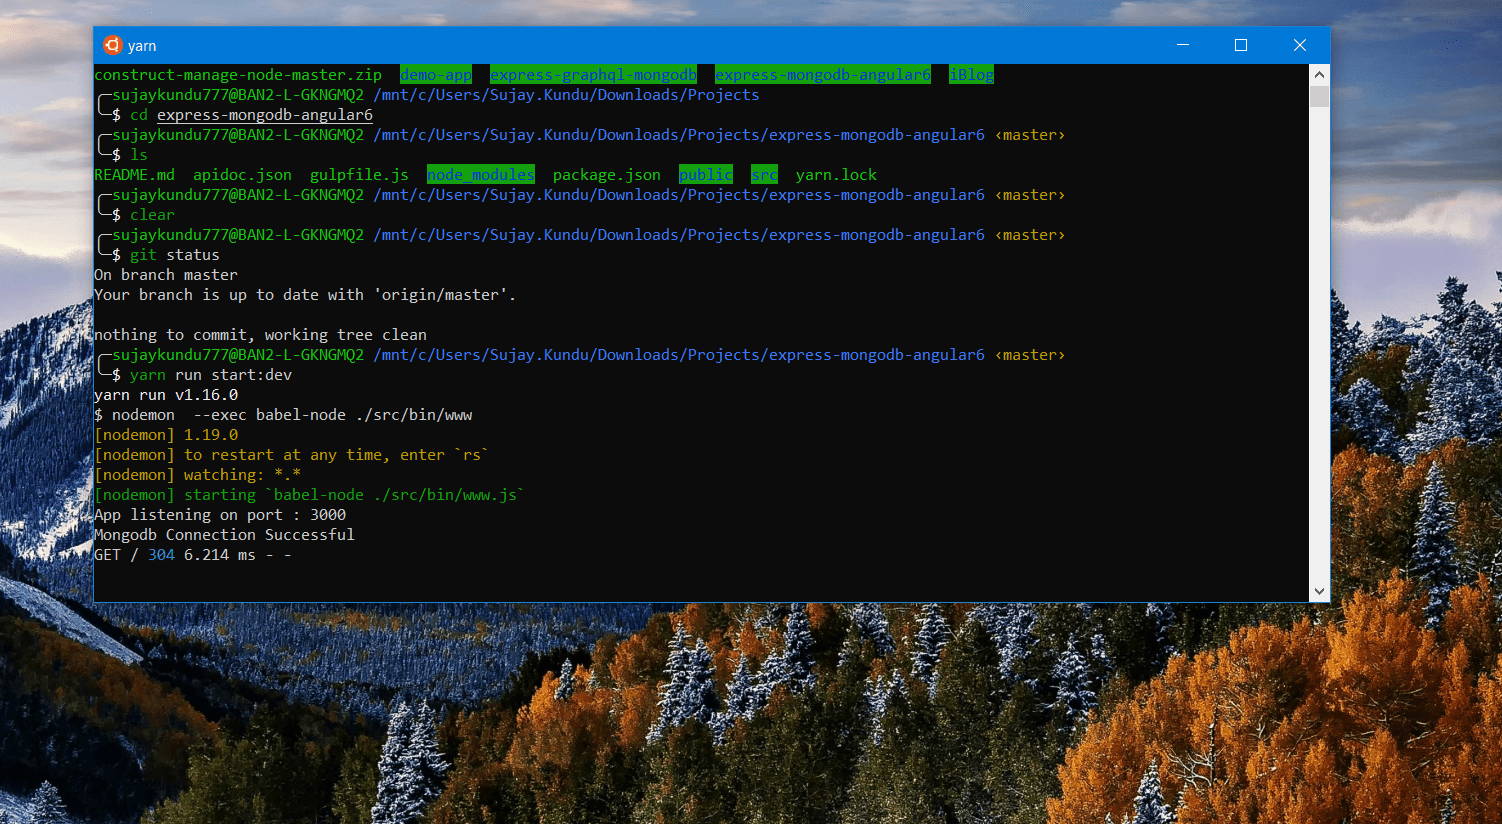This screenshot has height=824, width=1502.
Task: Select the demo-app folder name
Action: coord(435,74)
